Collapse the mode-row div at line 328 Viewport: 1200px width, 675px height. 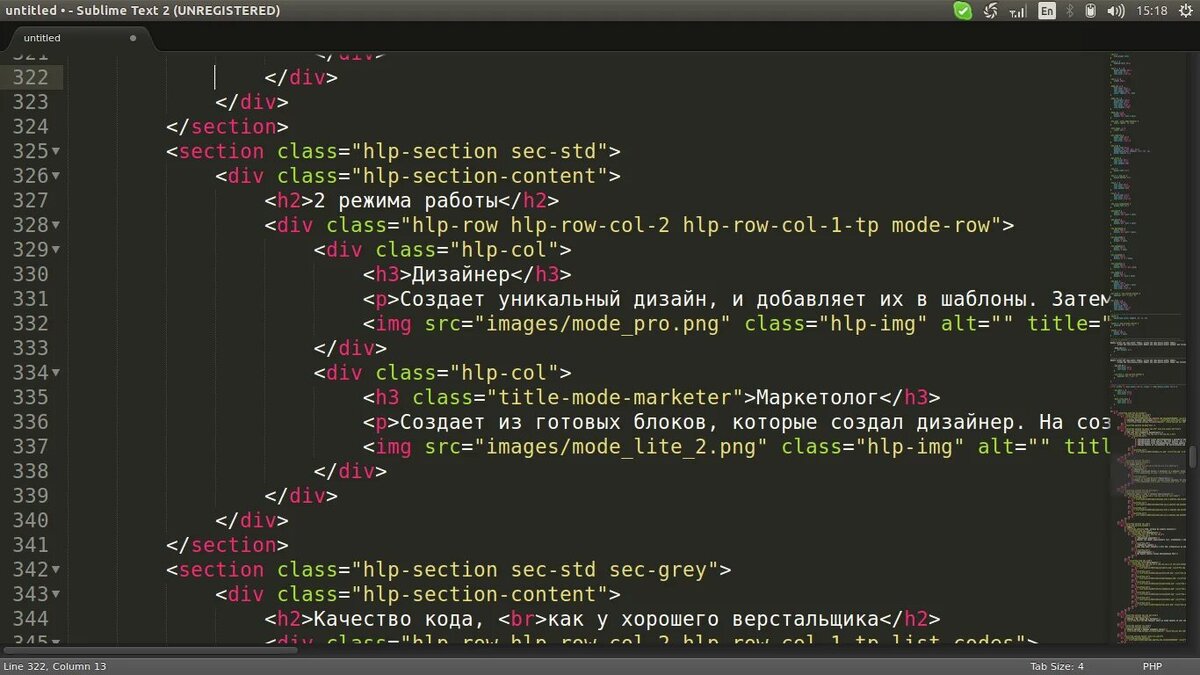(x=56, y=225)
